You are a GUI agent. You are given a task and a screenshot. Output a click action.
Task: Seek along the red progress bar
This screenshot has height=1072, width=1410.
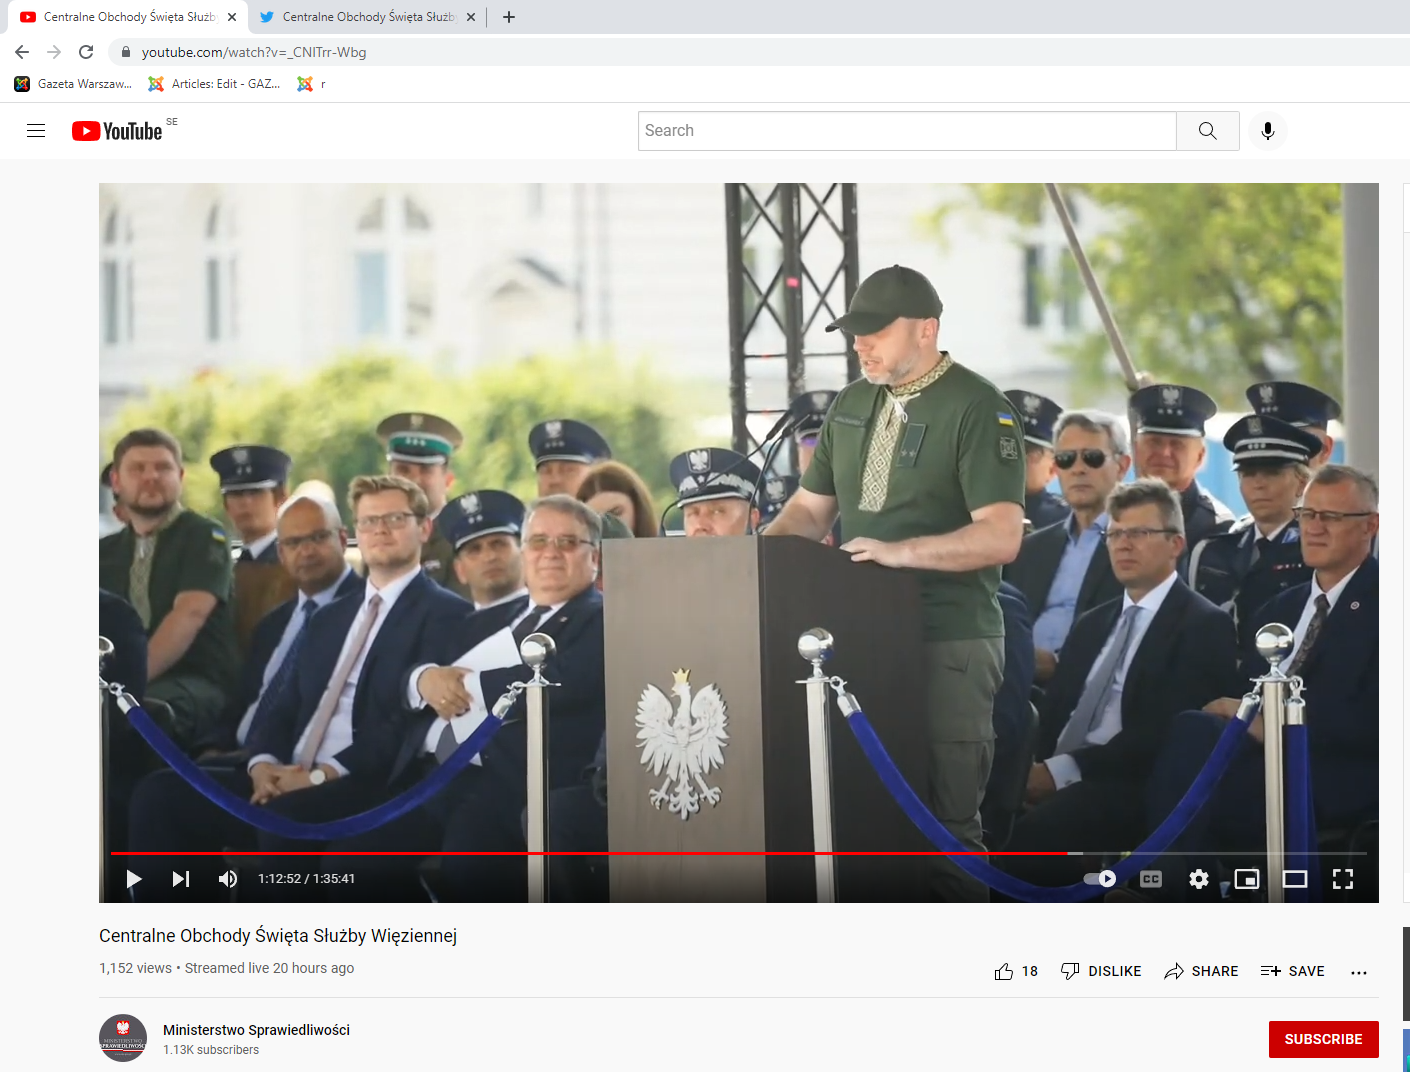[x=600, y=853]
